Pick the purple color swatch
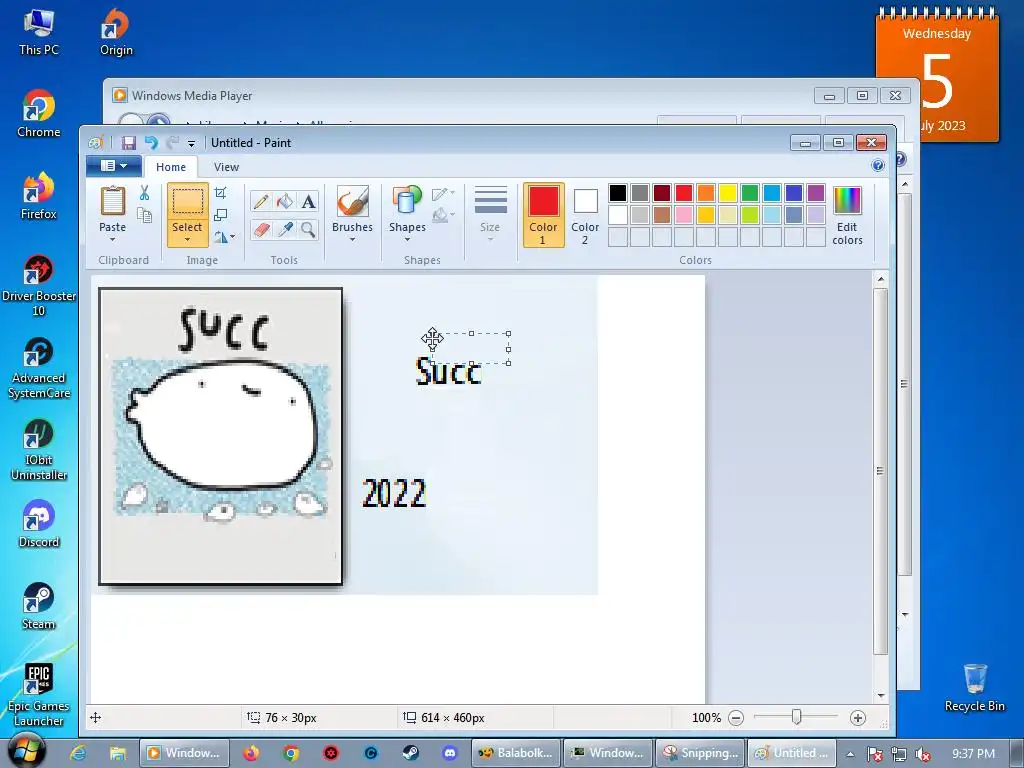1024x768 pixels. coord(816,193)
